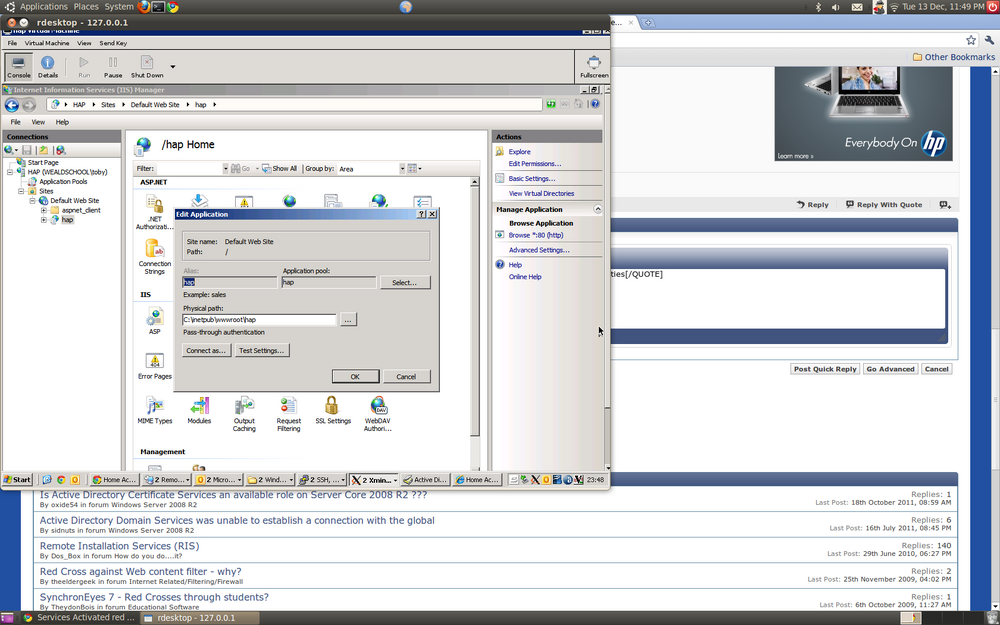This screenshot has height=625, width=1000.
Task: Click the volume icon in top panel
Action: click(x=835, y=7)
